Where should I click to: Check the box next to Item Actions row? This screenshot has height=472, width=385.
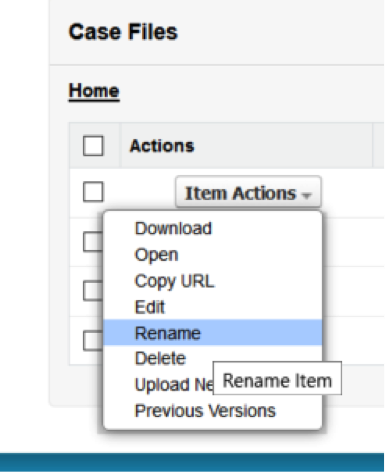click(x=93, y=192)
